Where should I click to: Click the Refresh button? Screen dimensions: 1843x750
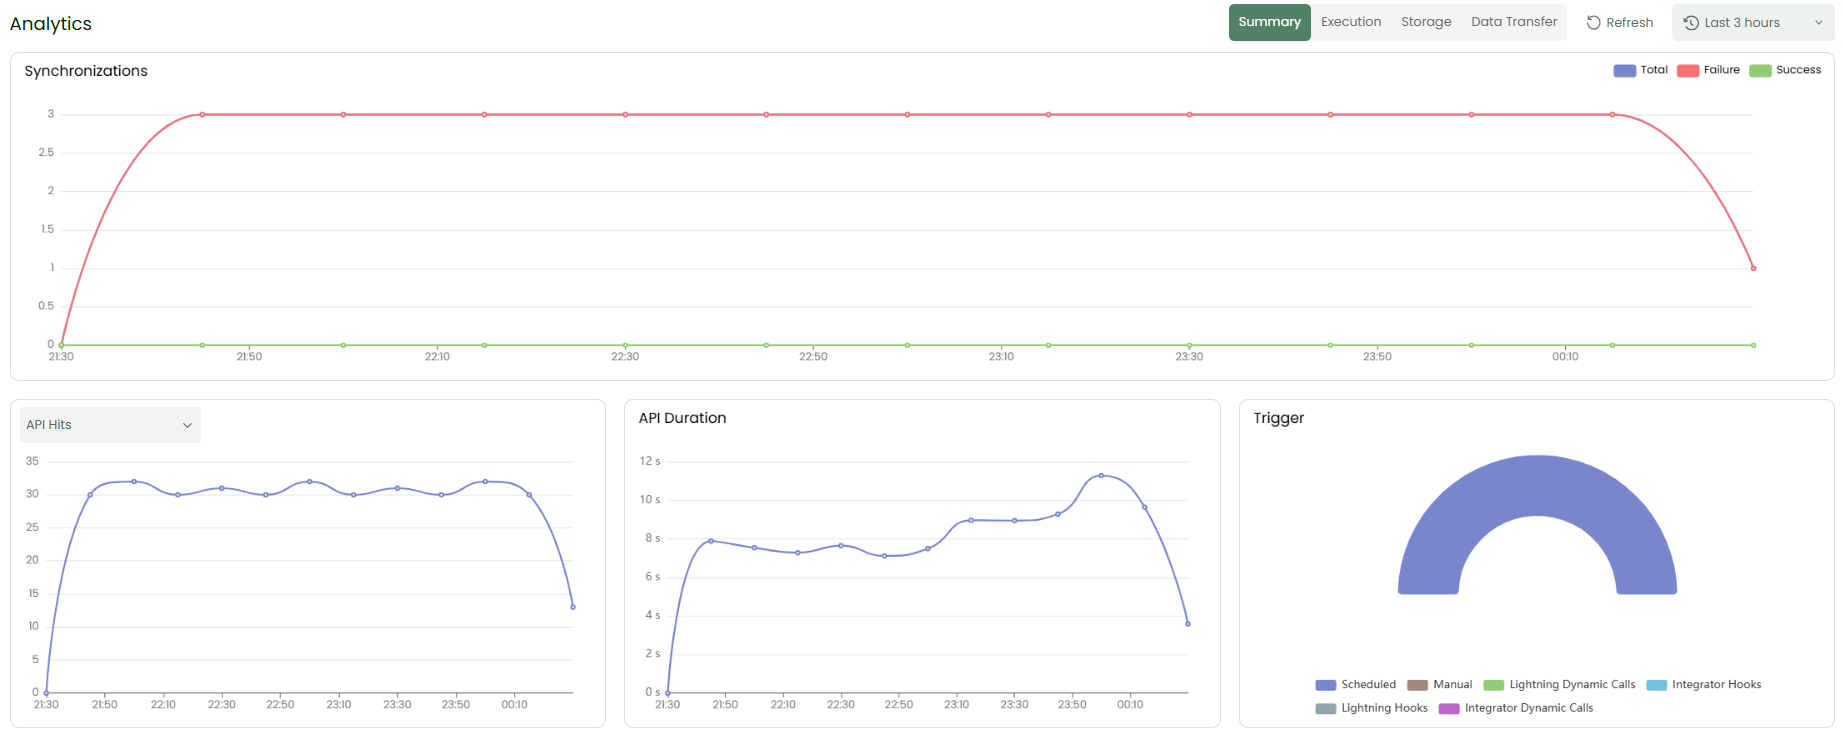[1620, 23]
